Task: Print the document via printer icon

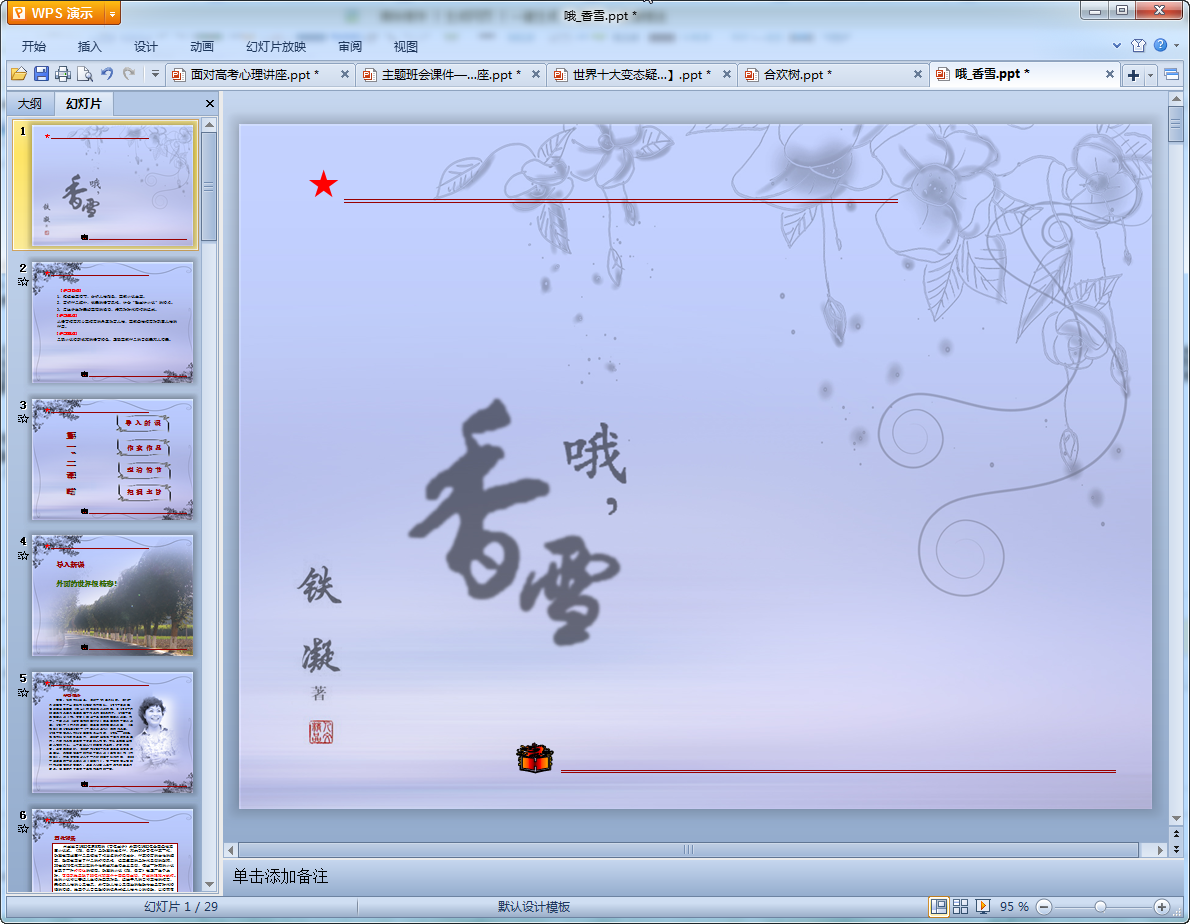Action: coord(63,74)
